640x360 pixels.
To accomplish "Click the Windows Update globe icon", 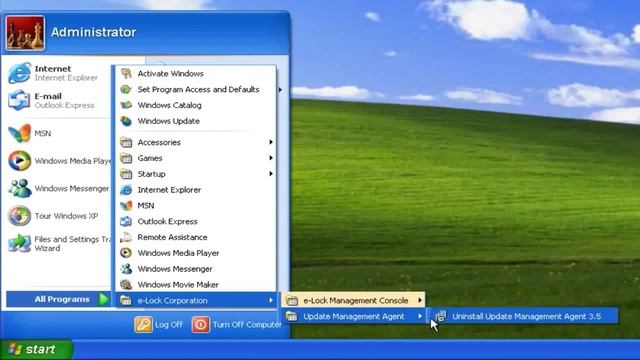I will pos(126,121).
